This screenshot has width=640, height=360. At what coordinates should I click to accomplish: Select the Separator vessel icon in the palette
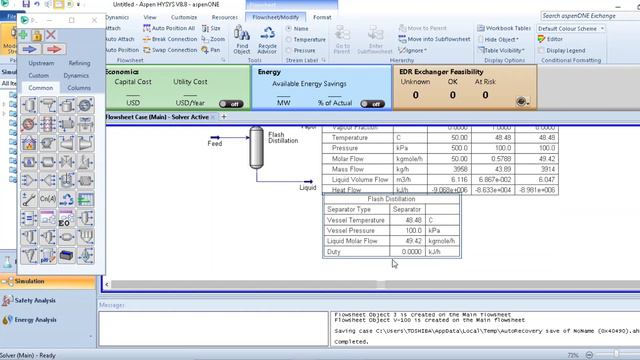[x=29, y=105]
